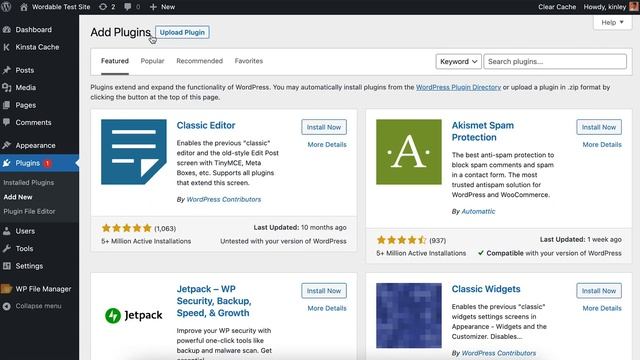Click the Akismet star rating
Viewport: 640px width, 360px height.
402,240
